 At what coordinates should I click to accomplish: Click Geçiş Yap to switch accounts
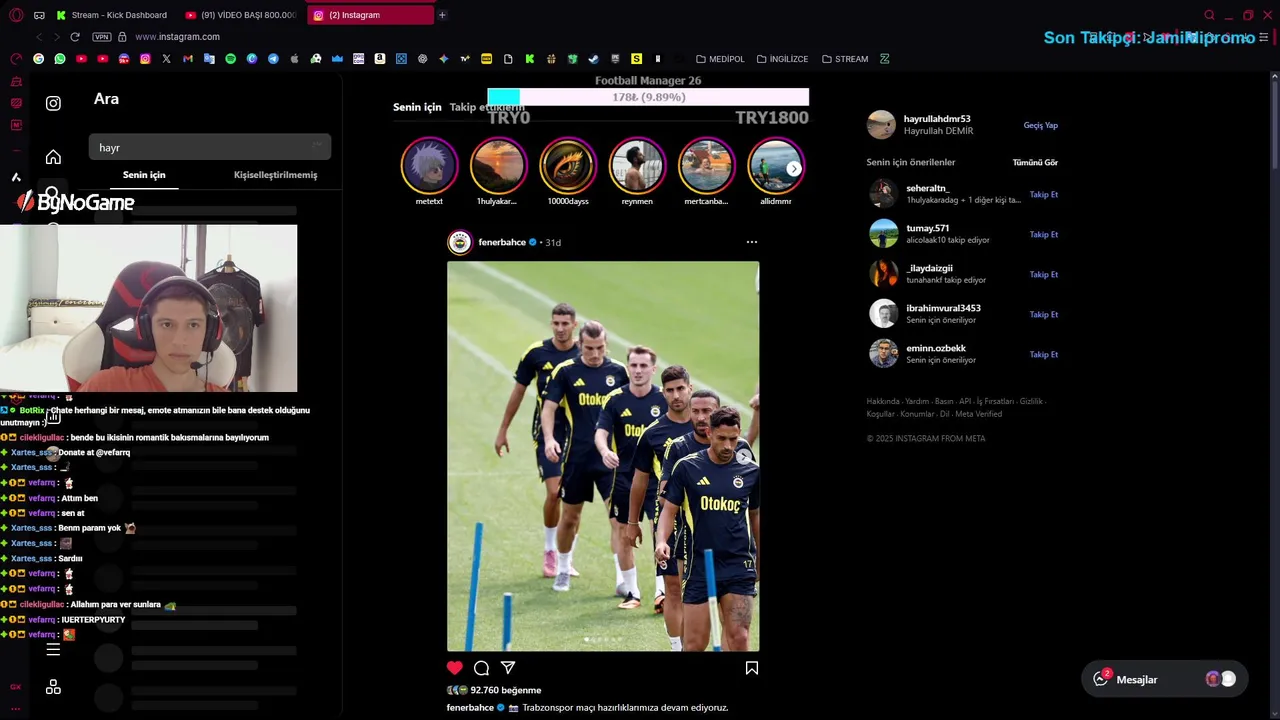tap(1040, 125)
